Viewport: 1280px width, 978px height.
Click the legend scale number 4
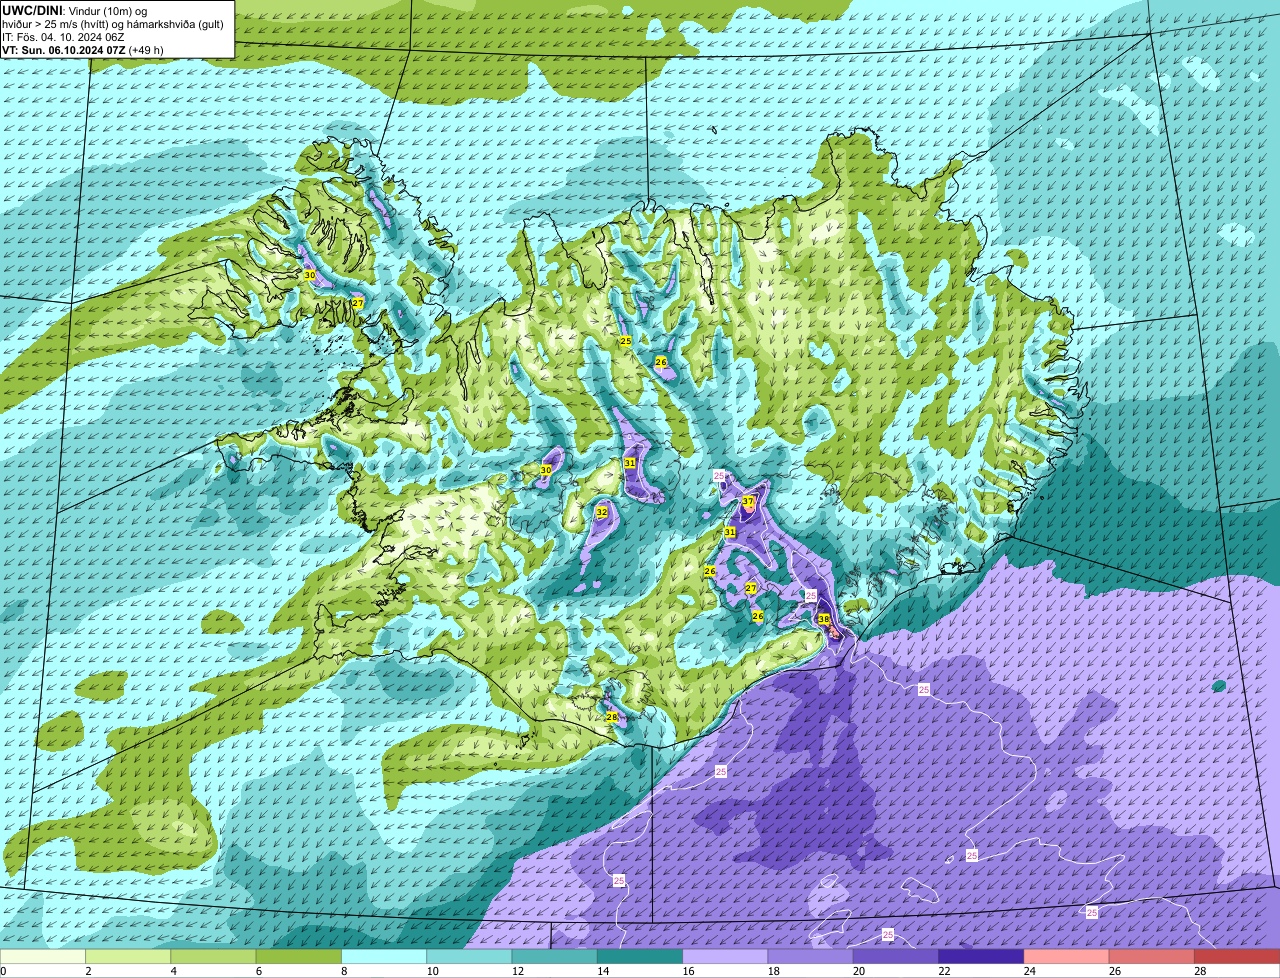click(x=173, y=971)
